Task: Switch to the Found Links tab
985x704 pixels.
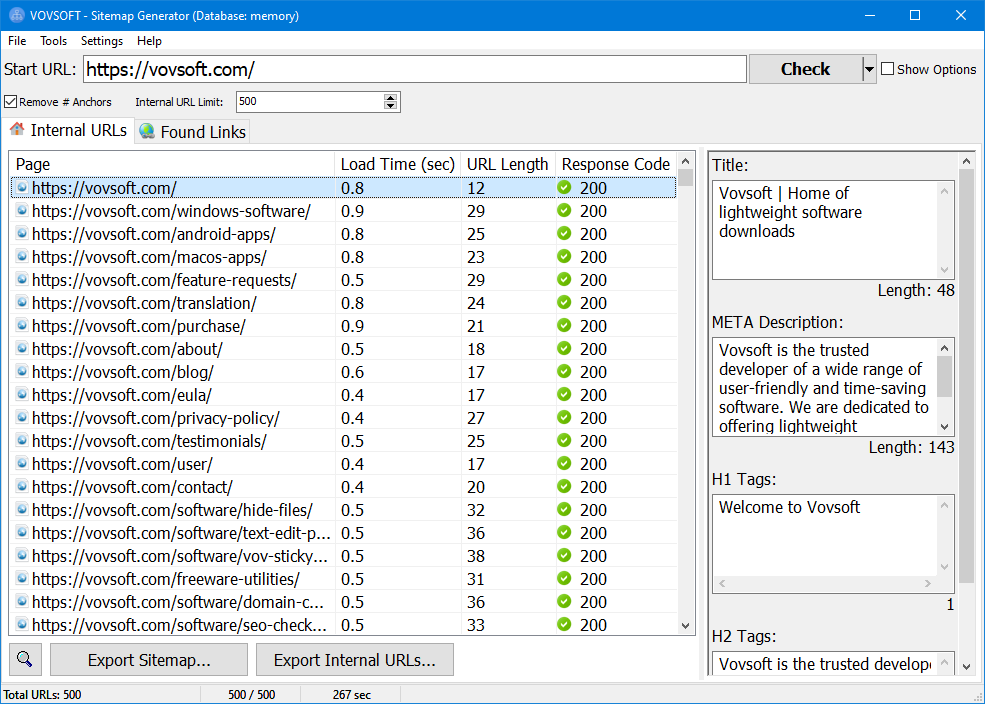Action: [x=191, y=131]
